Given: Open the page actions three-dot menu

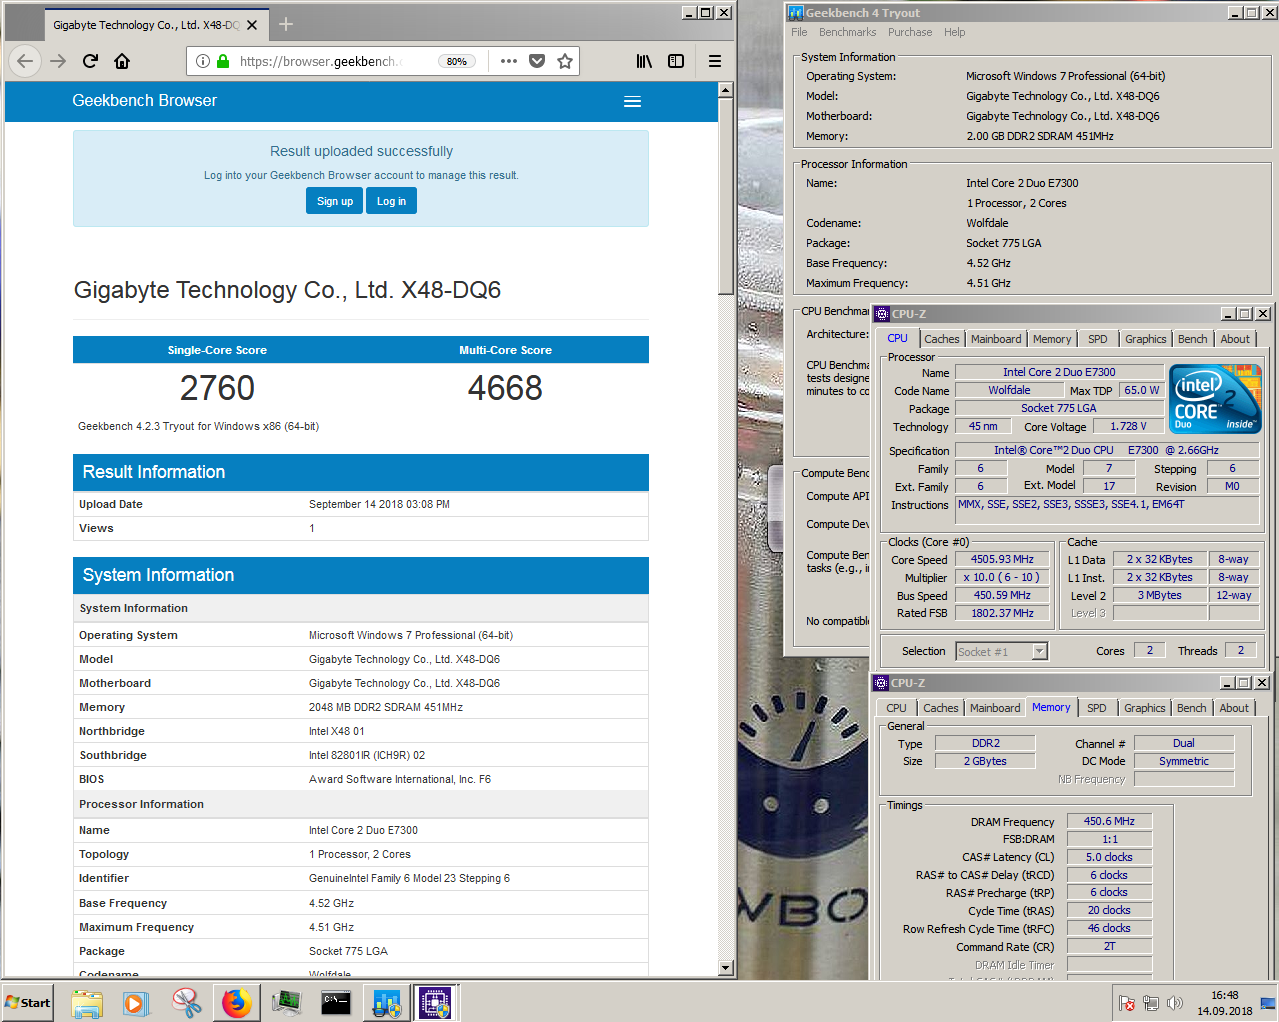Looking at the screenshot, I should point(509,61).
